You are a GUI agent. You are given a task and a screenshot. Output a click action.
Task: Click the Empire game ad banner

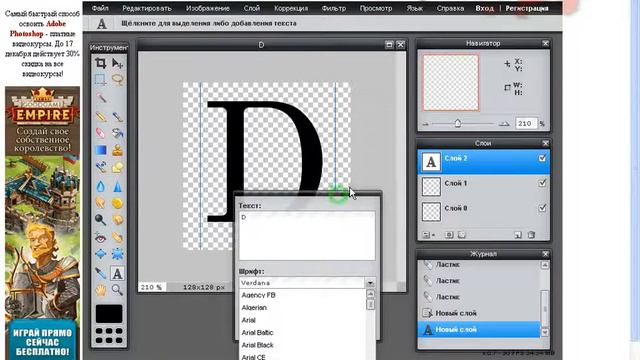[42, 223]
